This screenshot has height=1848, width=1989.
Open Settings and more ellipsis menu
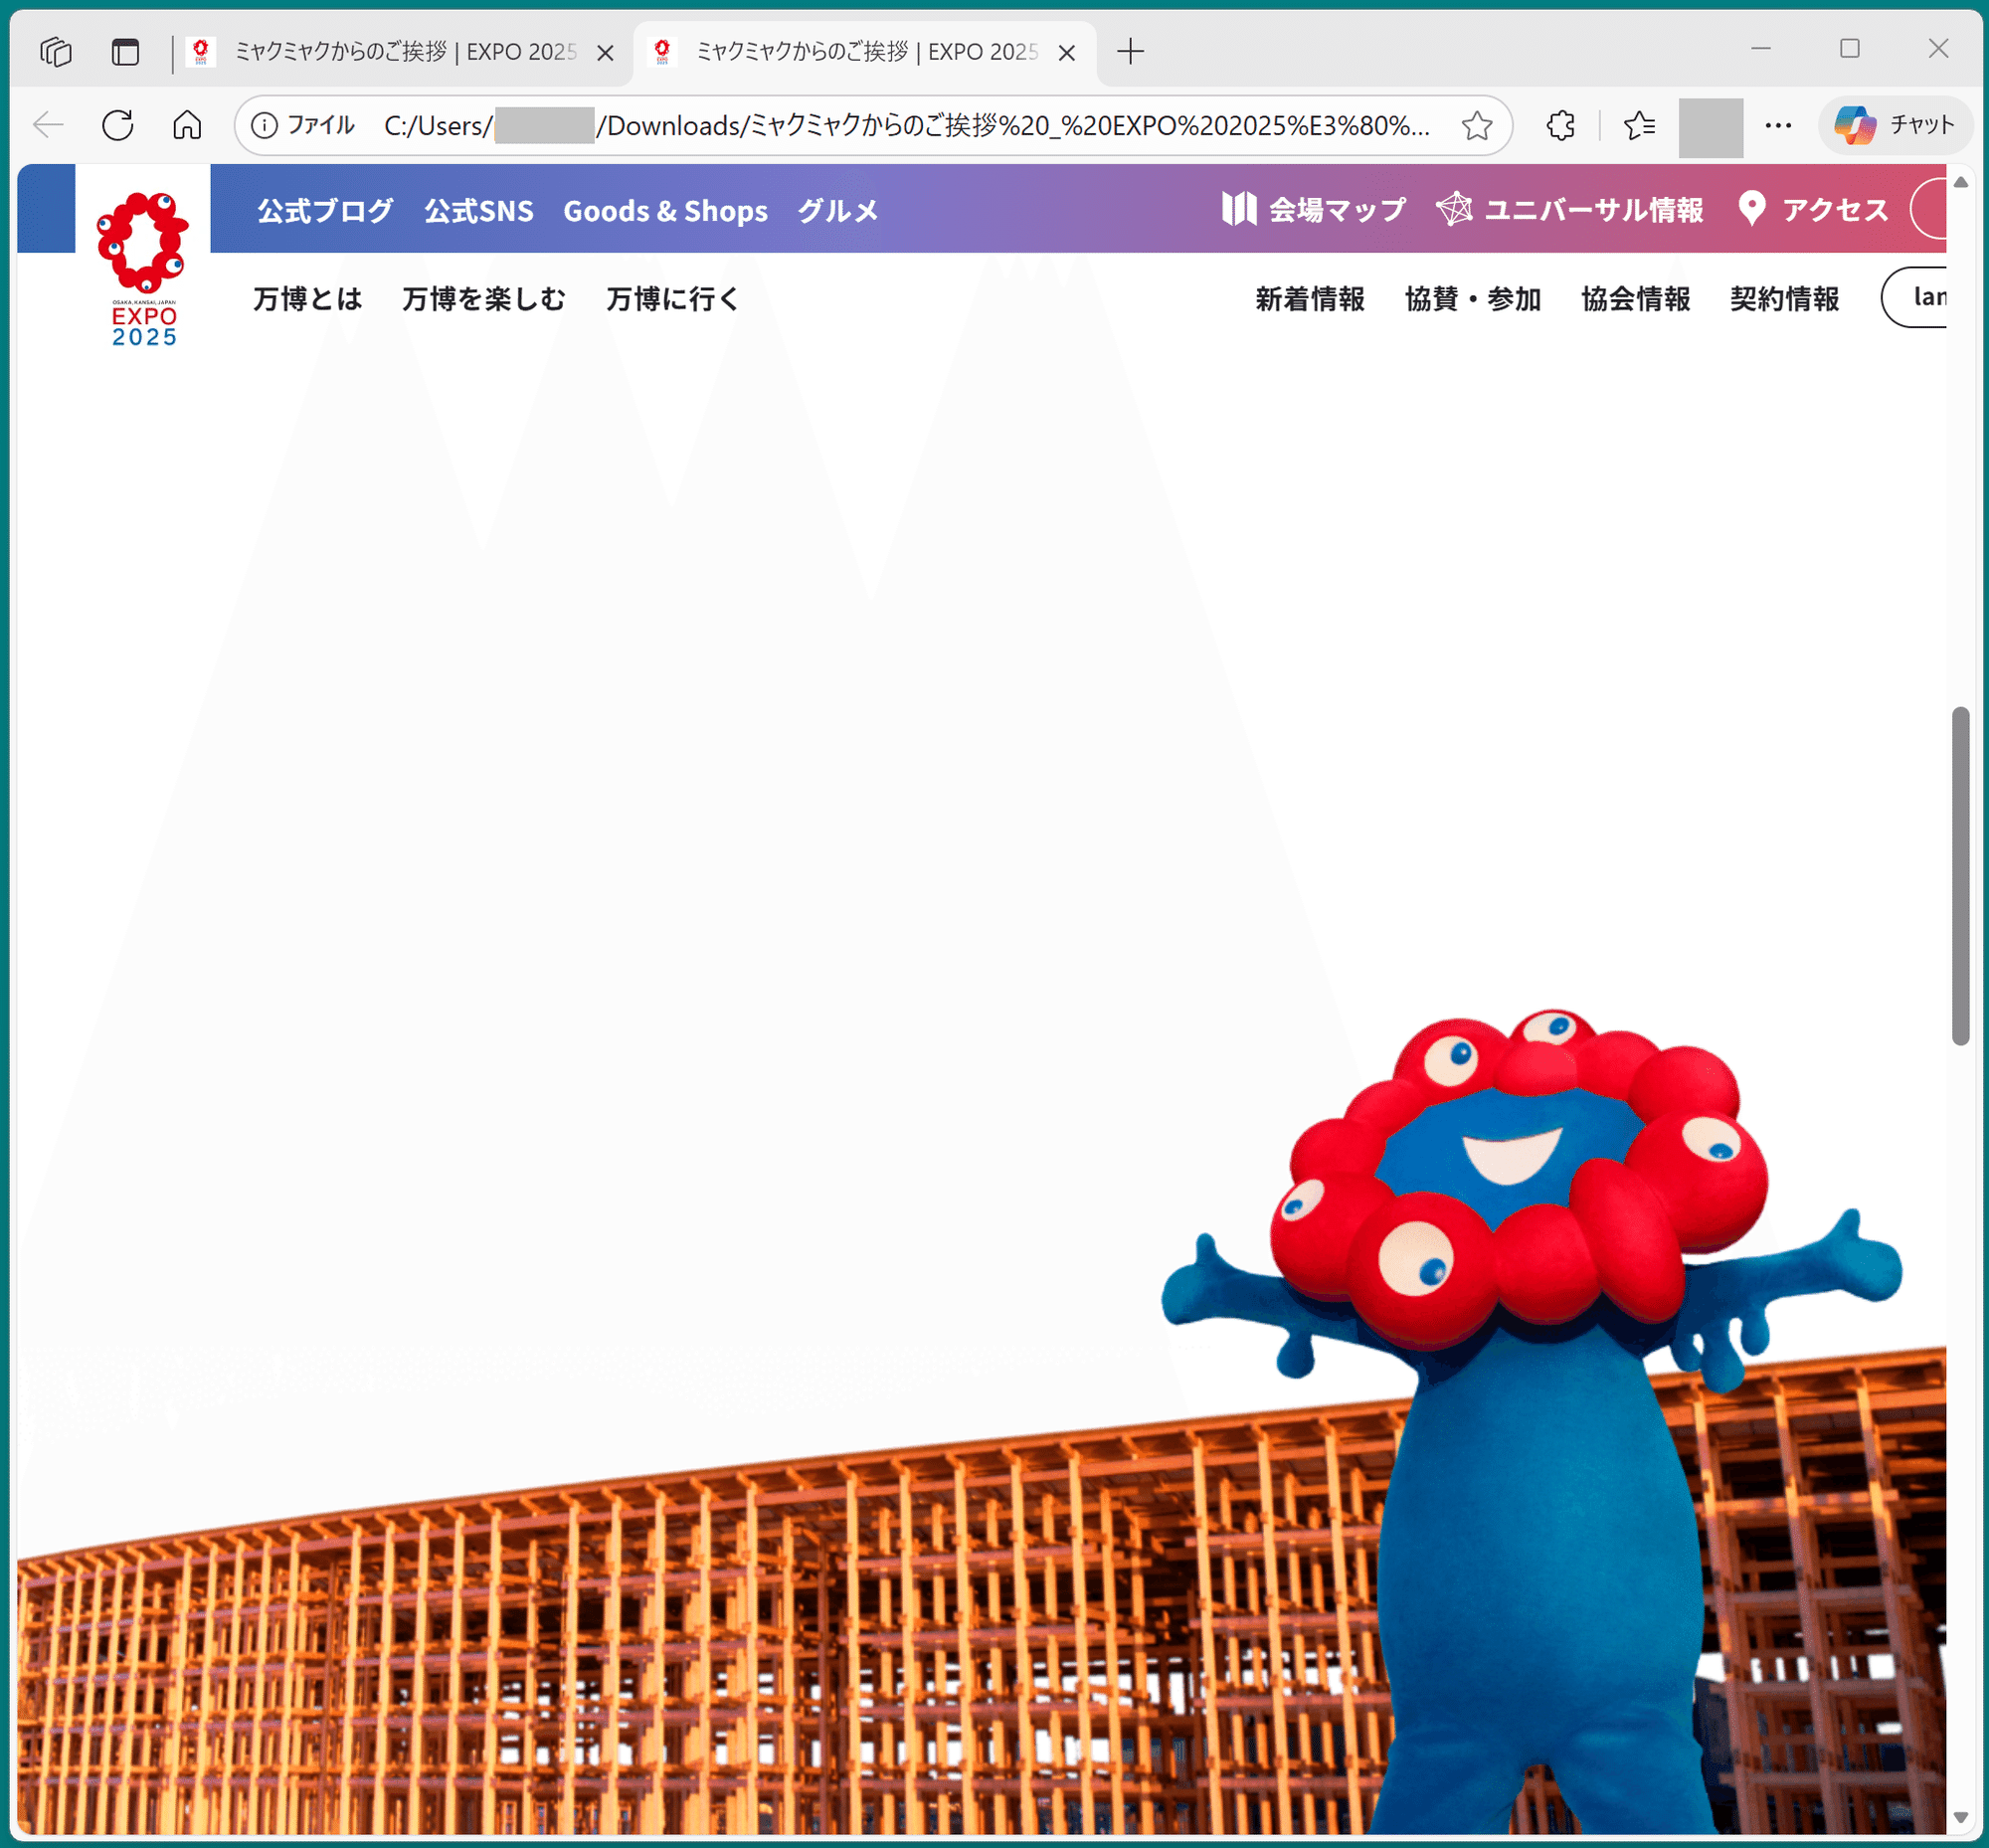(1778, 126)
